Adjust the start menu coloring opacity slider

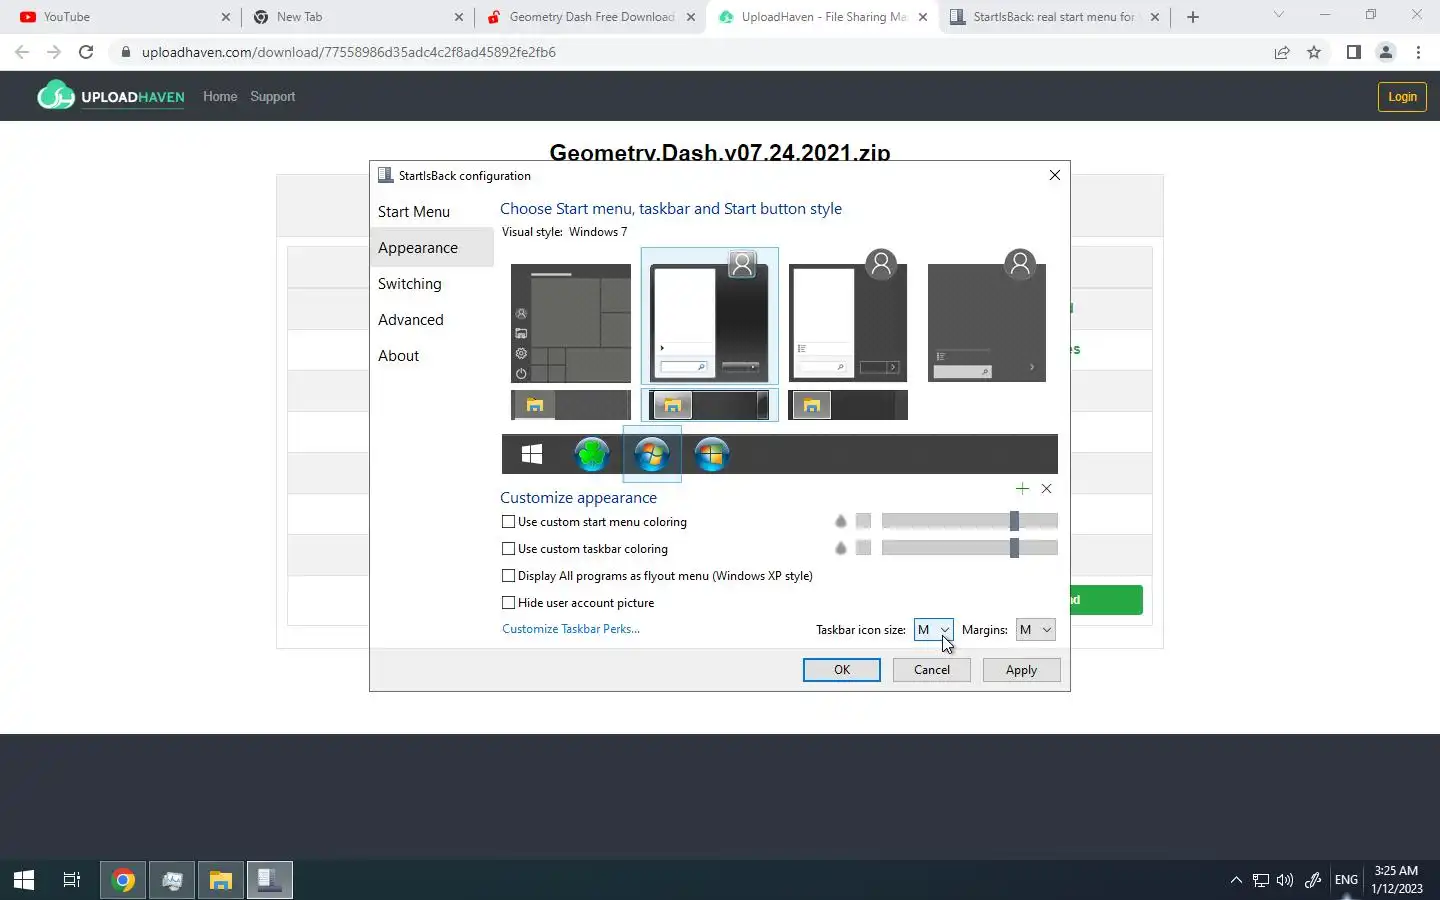(969, 521)
